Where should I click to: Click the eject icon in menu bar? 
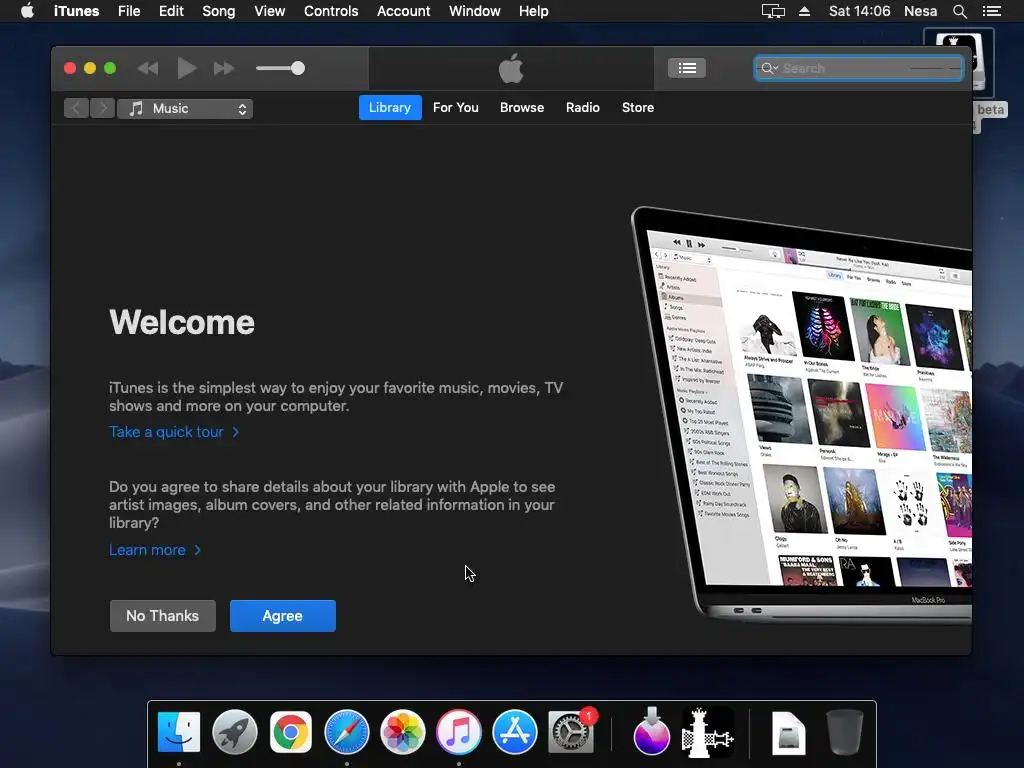(x=805, y=11)
